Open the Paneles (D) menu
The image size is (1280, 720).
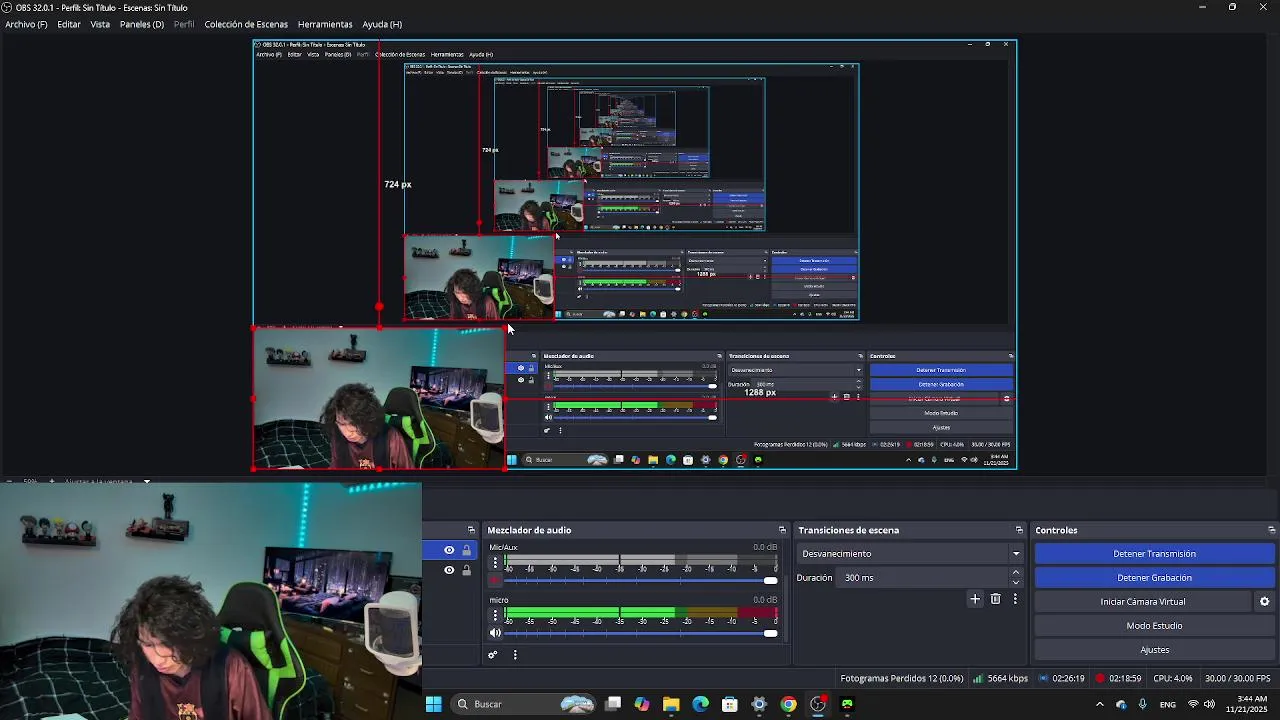coord(142,24)
